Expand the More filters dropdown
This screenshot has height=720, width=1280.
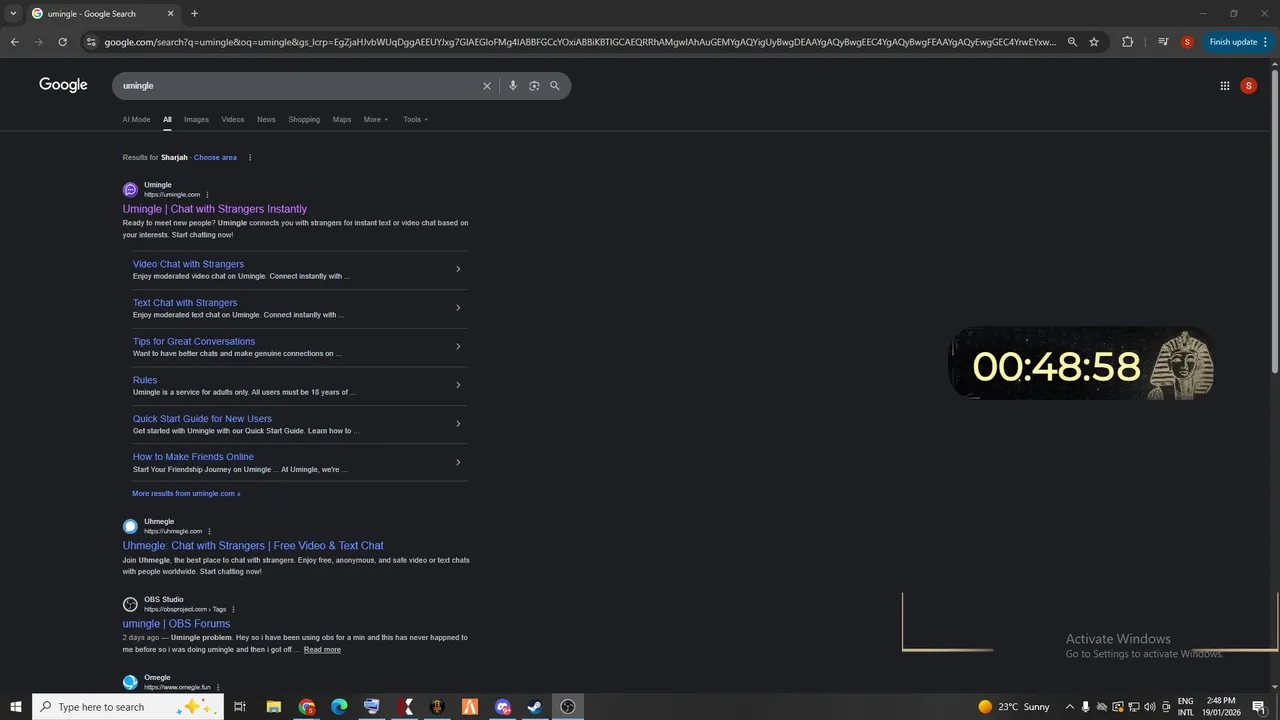click(x=376, y=120)
